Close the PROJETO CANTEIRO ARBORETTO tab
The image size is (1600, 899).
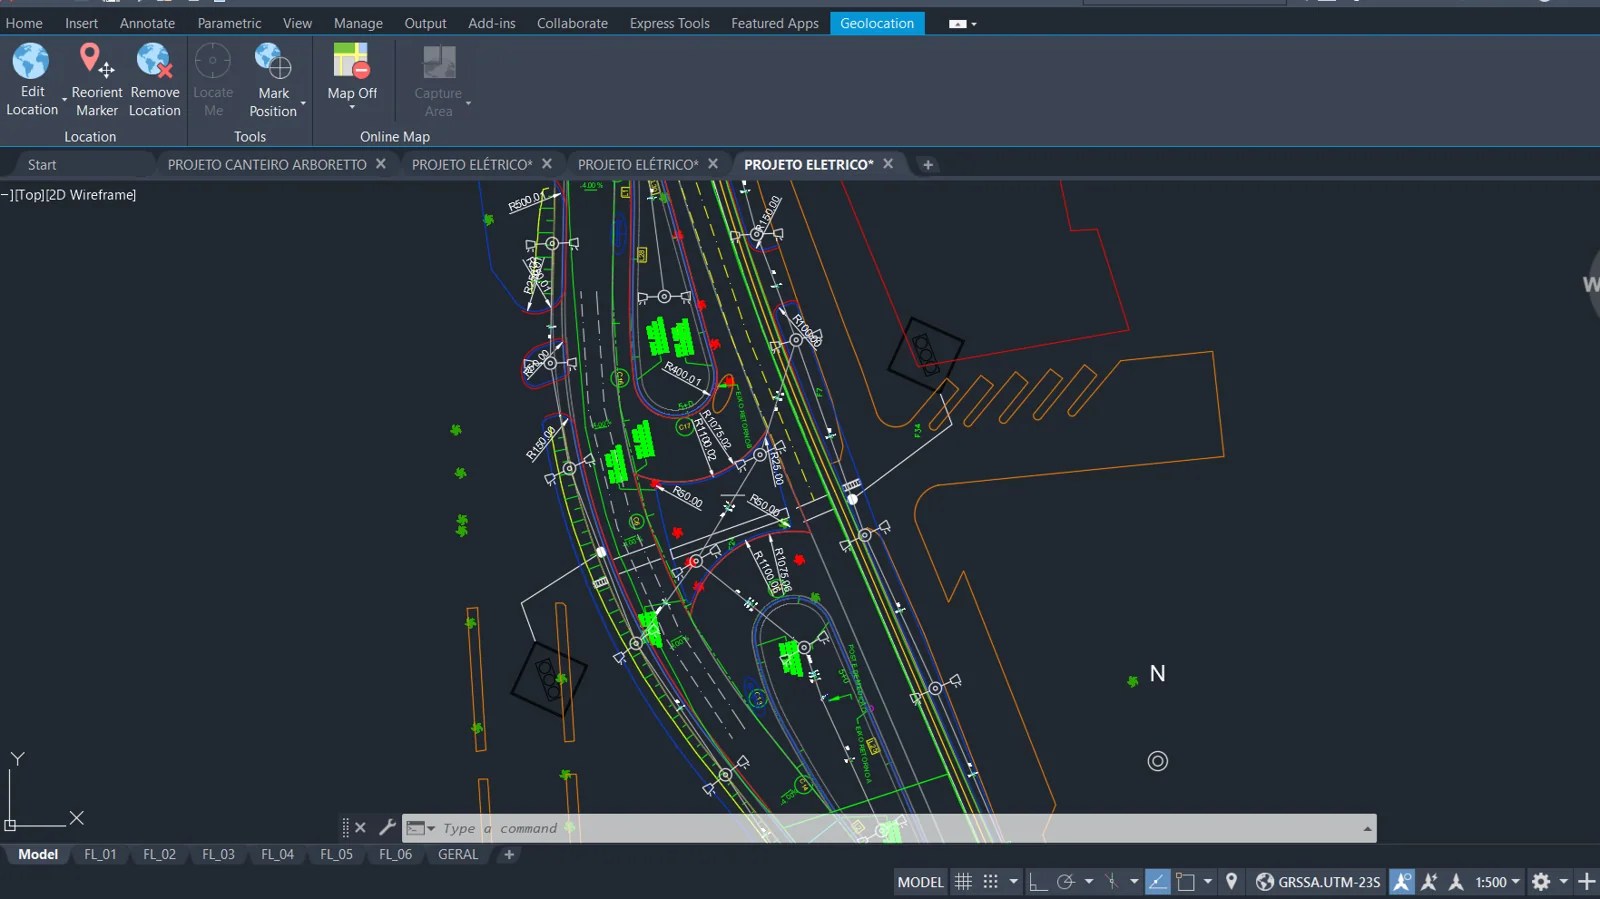(381, 164)
